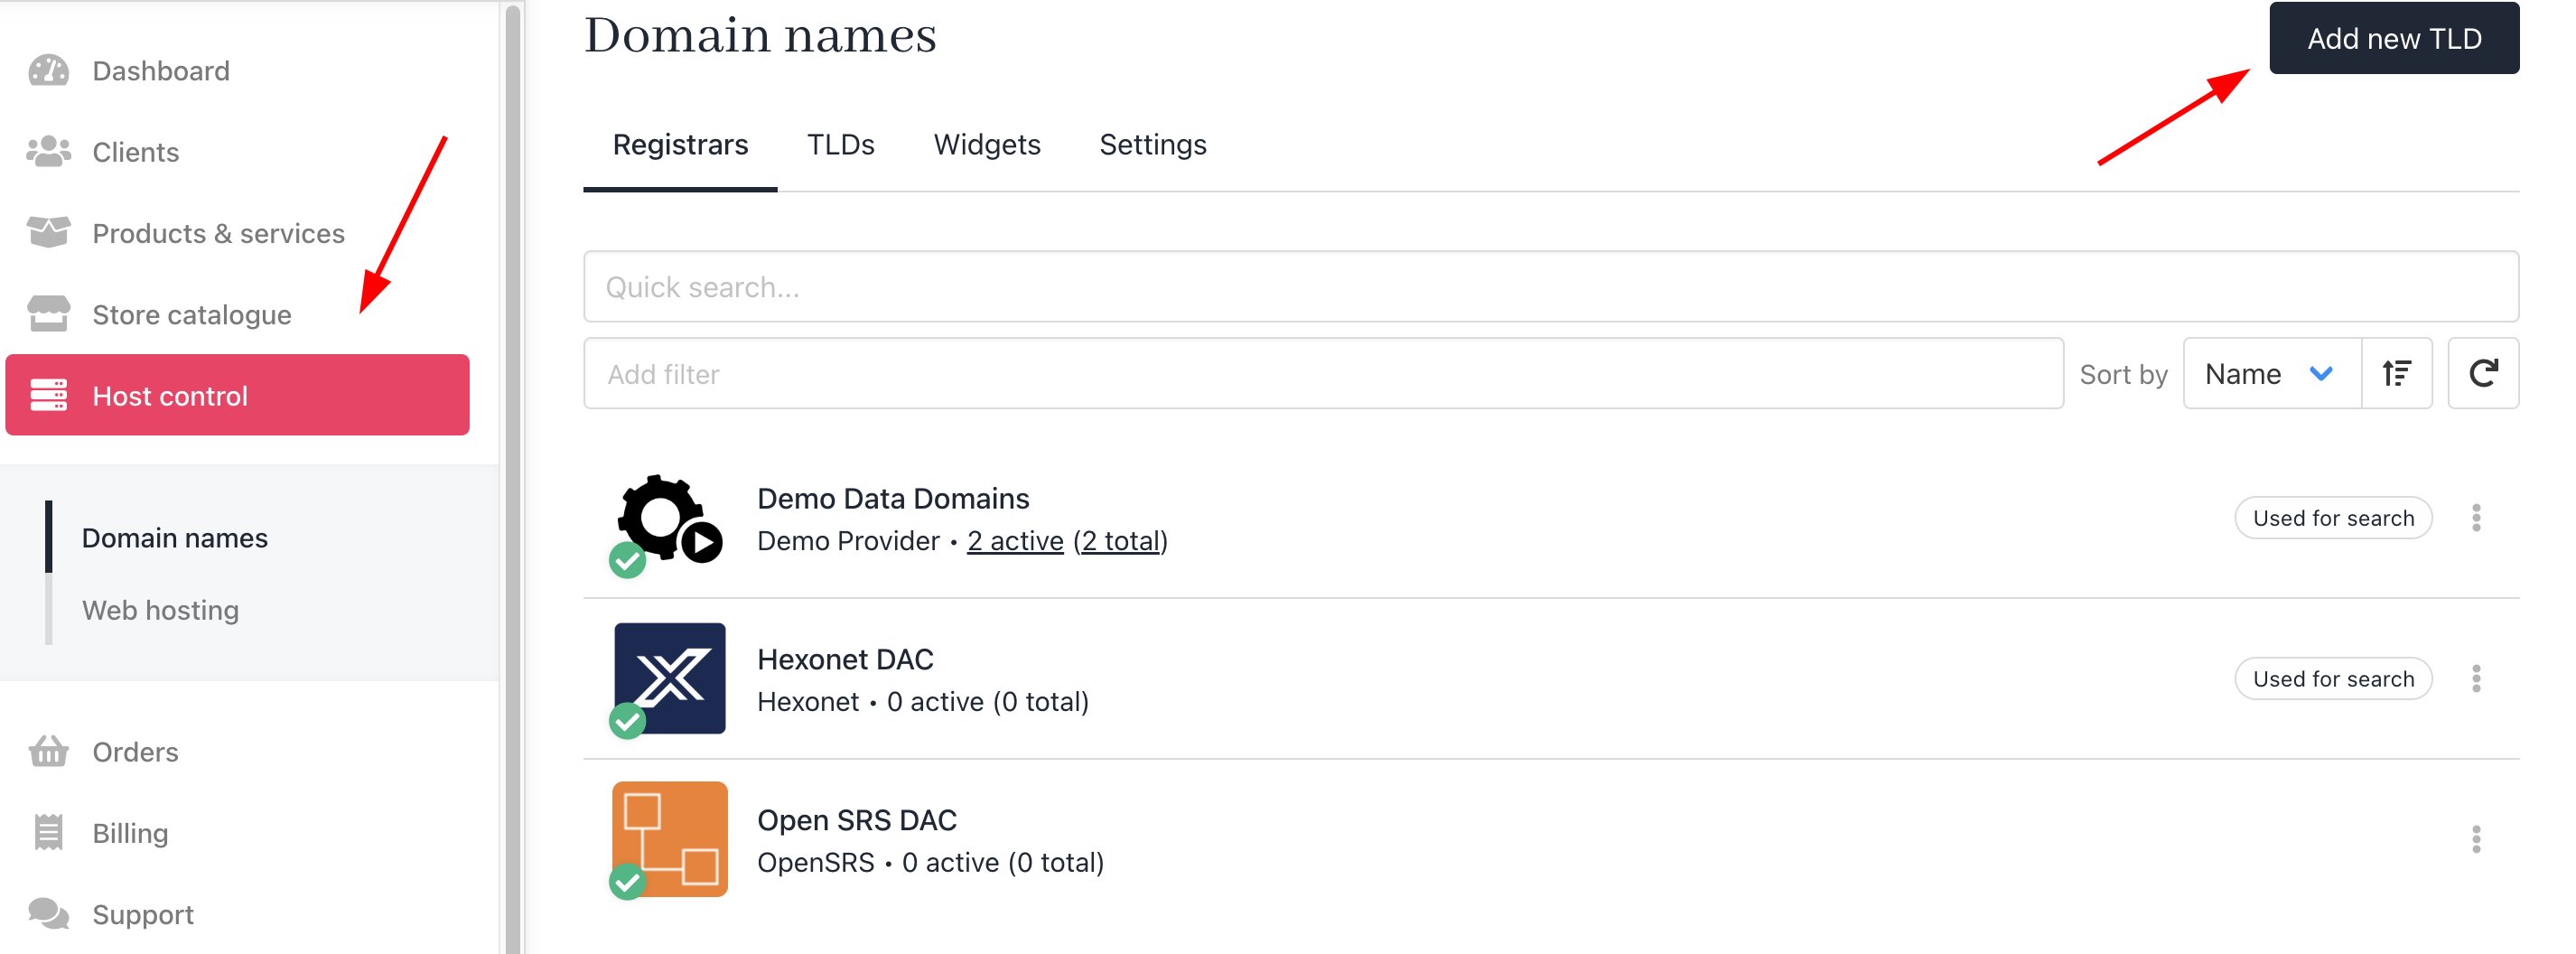
Task: Select Domain names submenu item
Action: click(x=174, y=538)
